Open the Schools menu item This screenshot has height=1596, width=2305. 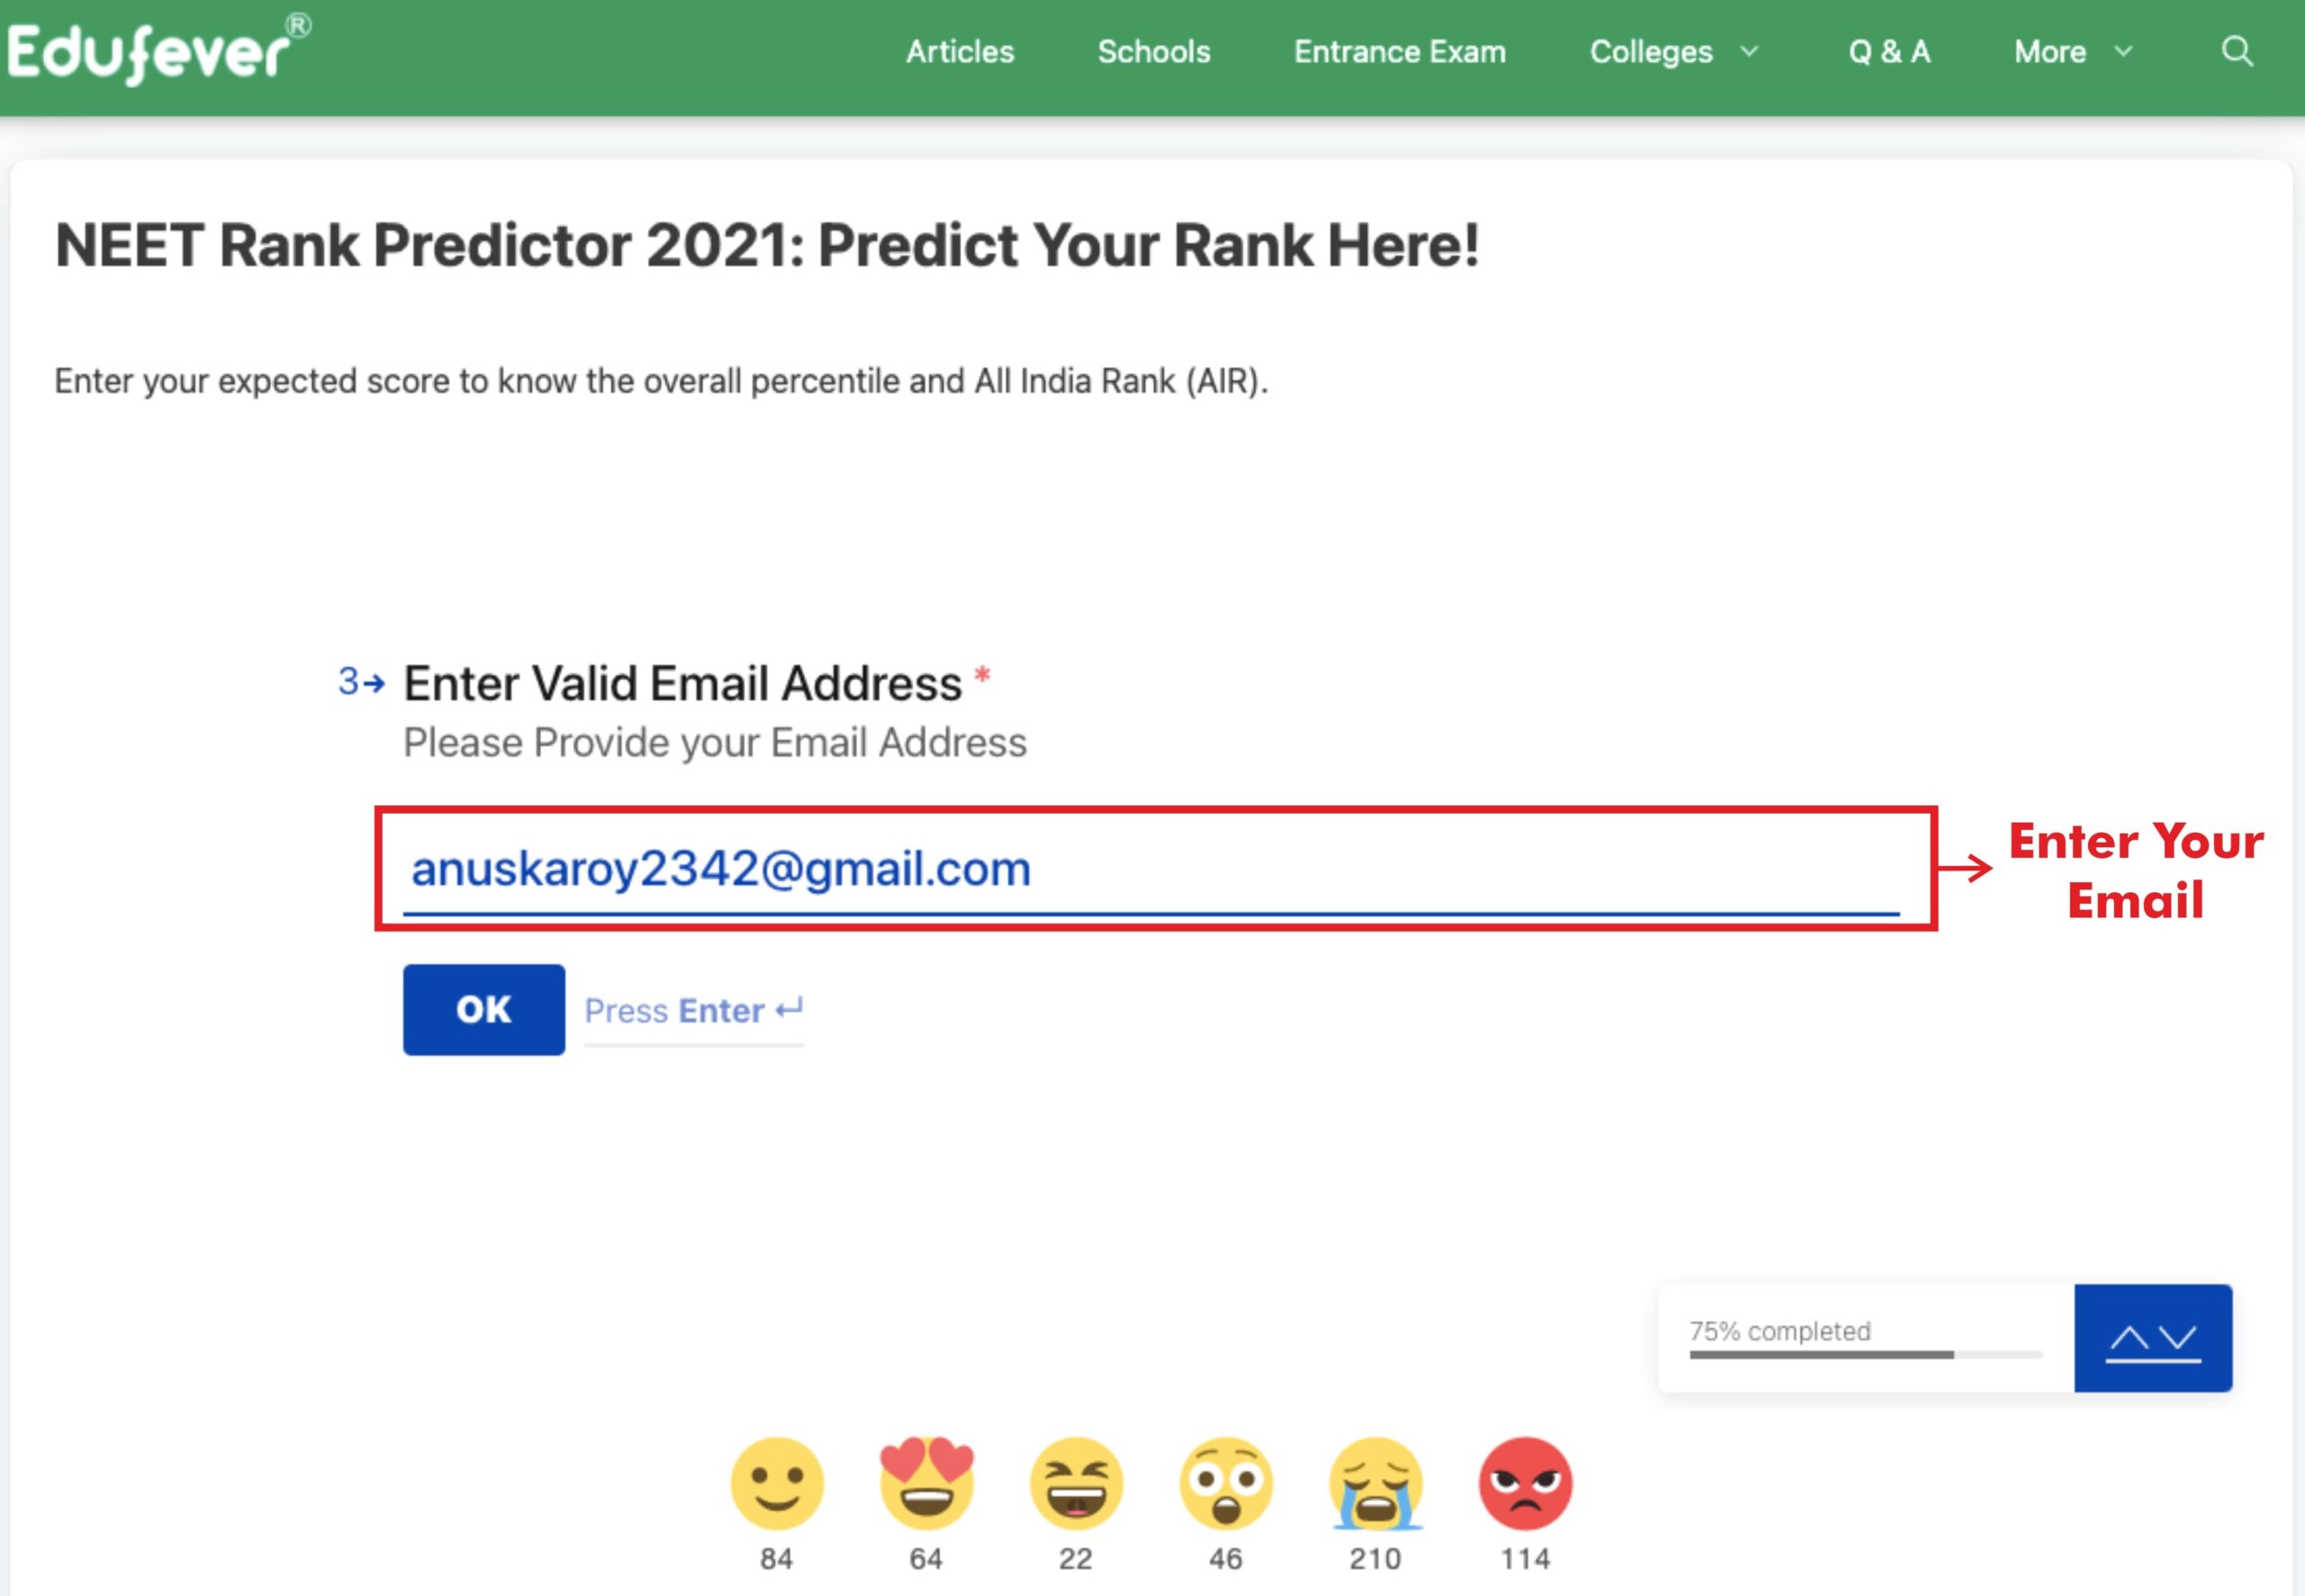[1154, 52]
